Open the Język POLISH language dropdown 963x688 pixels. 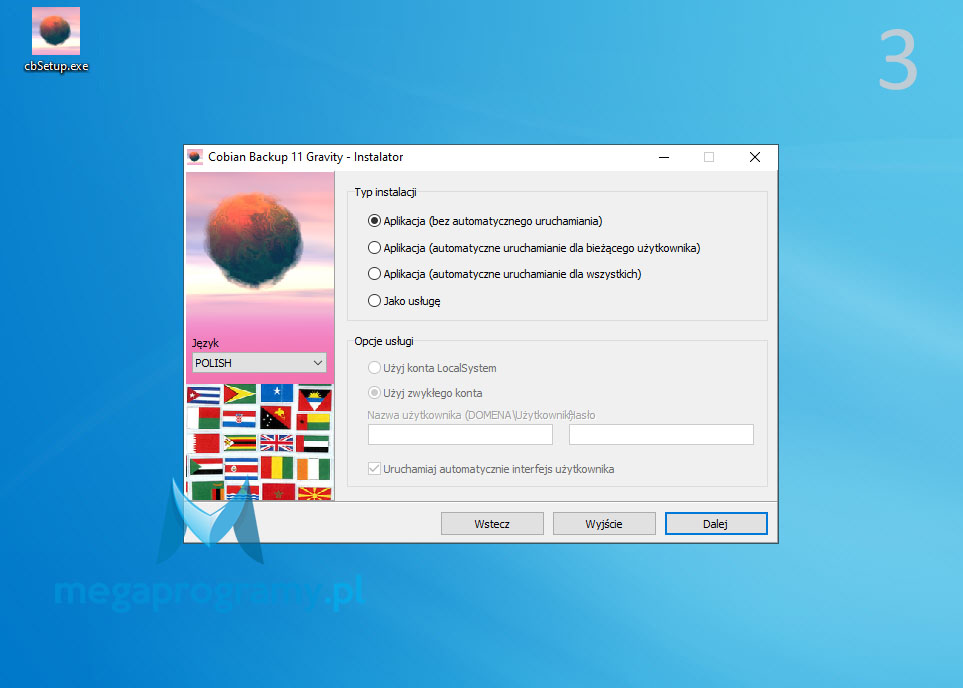[x=259, y=362]
